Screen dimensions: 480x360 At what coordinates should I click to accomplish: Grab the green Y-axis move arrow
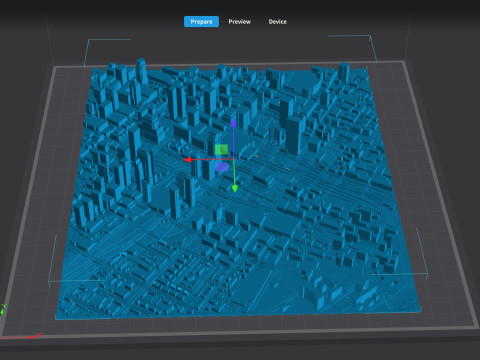point(235,189)
